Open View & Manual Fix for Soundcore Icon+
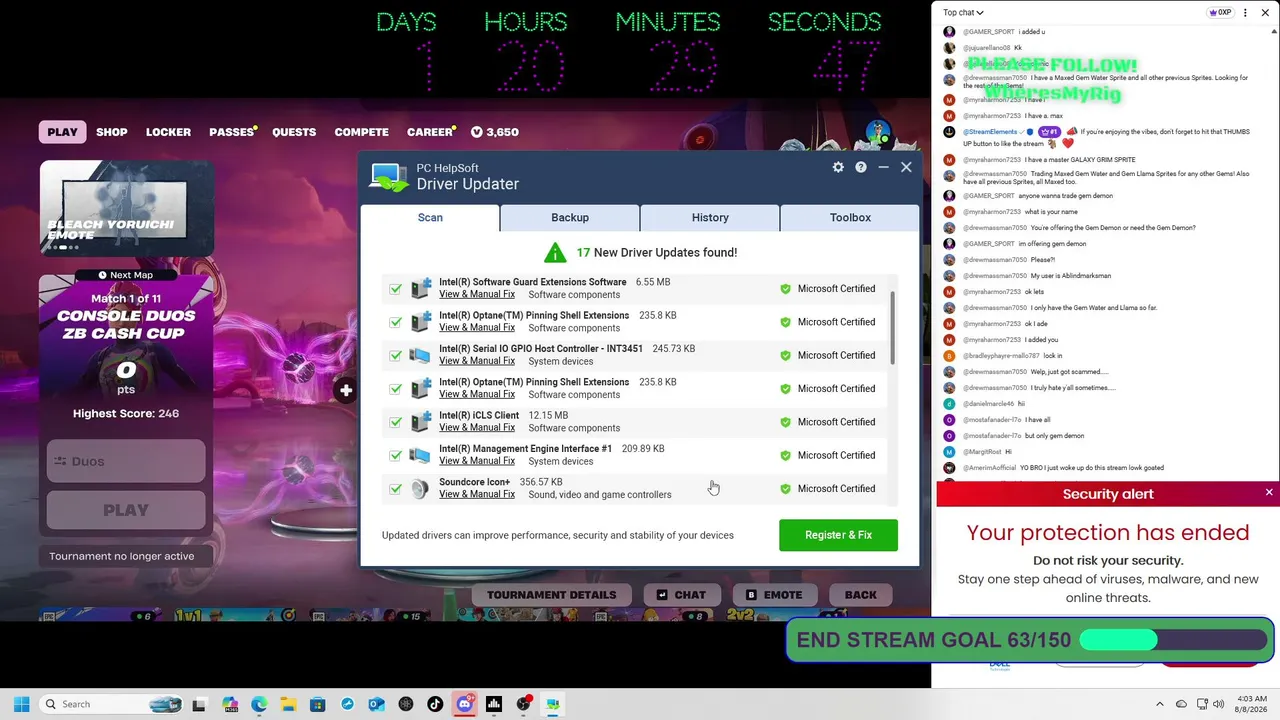Screen dimensions: 1280x720 (477, 495)
